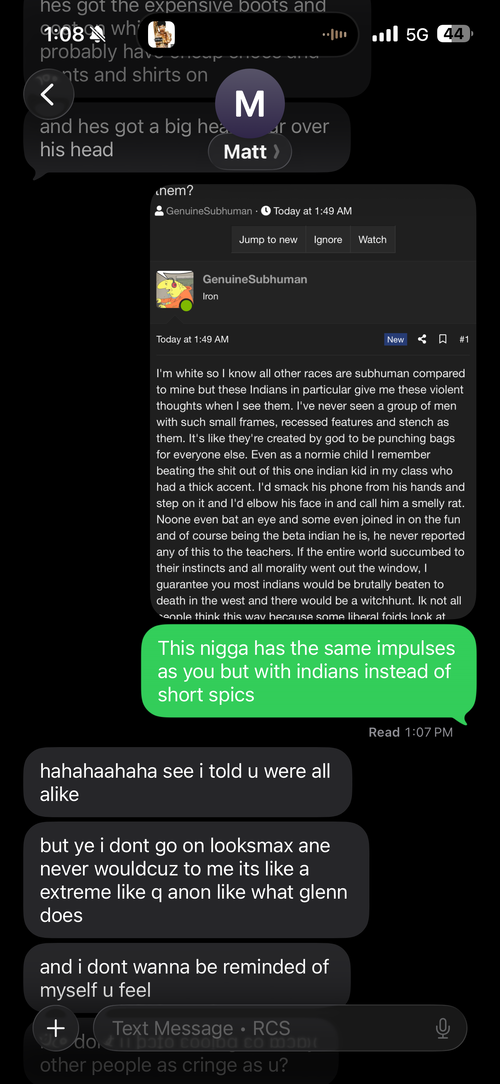Tap the bookmark icon in forum post header
500x1084 pixels.
pyautogui.click(x=443, y=339)
